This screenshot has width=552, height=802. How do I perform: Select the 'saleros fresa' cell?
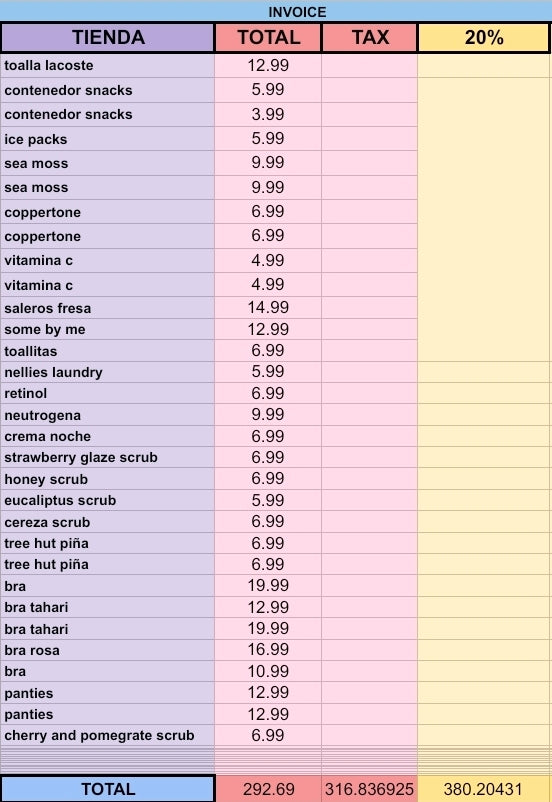click(x=107, y=308)
